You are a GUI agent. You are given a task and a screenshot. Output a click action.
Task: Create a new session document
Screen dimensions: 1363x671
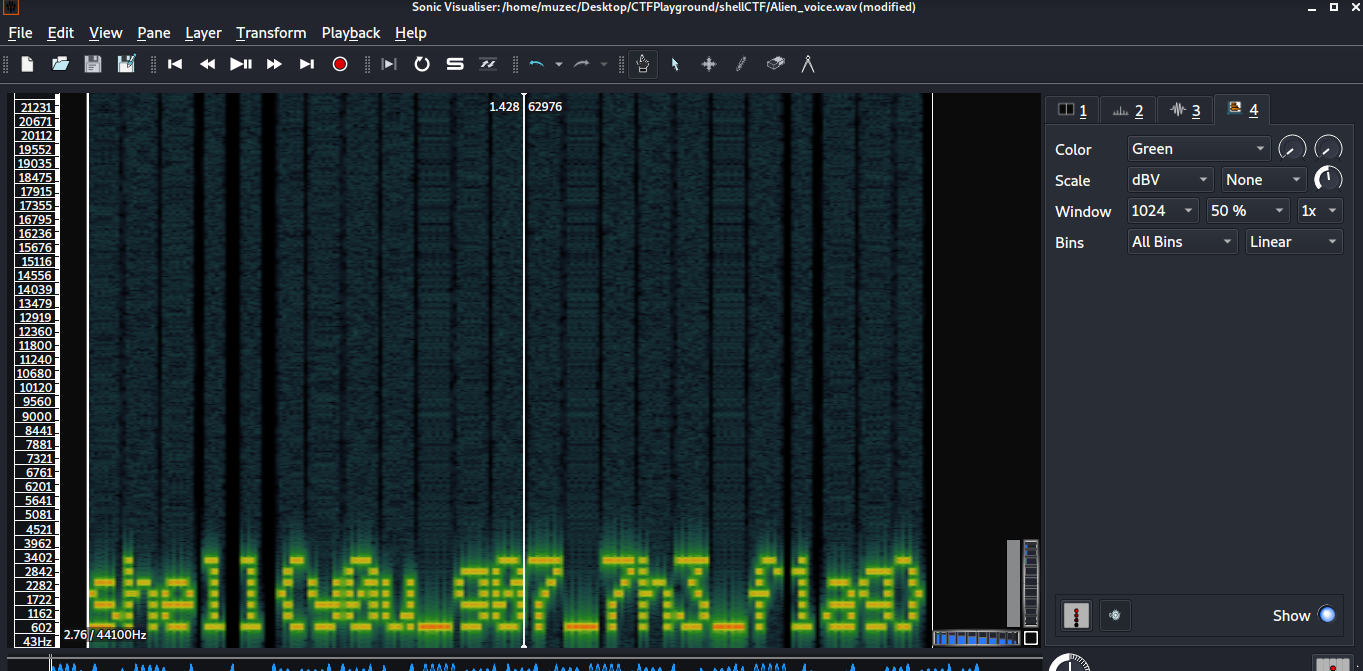point(27,64)
